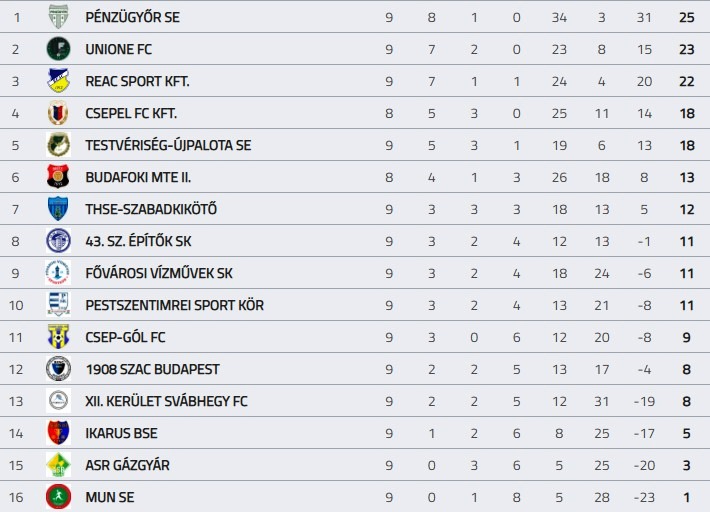
Task: Click the Pénzügyőr SE team crest
Action: 58,17
